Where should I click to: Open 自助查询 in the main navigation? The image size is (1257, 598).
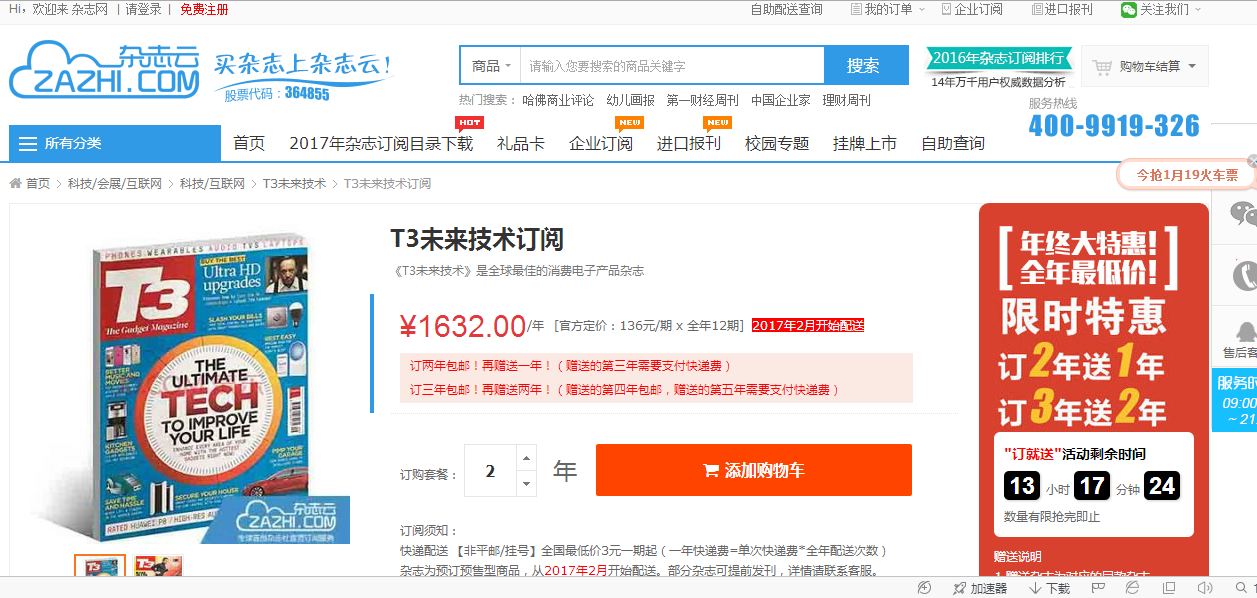pos(953,143)
